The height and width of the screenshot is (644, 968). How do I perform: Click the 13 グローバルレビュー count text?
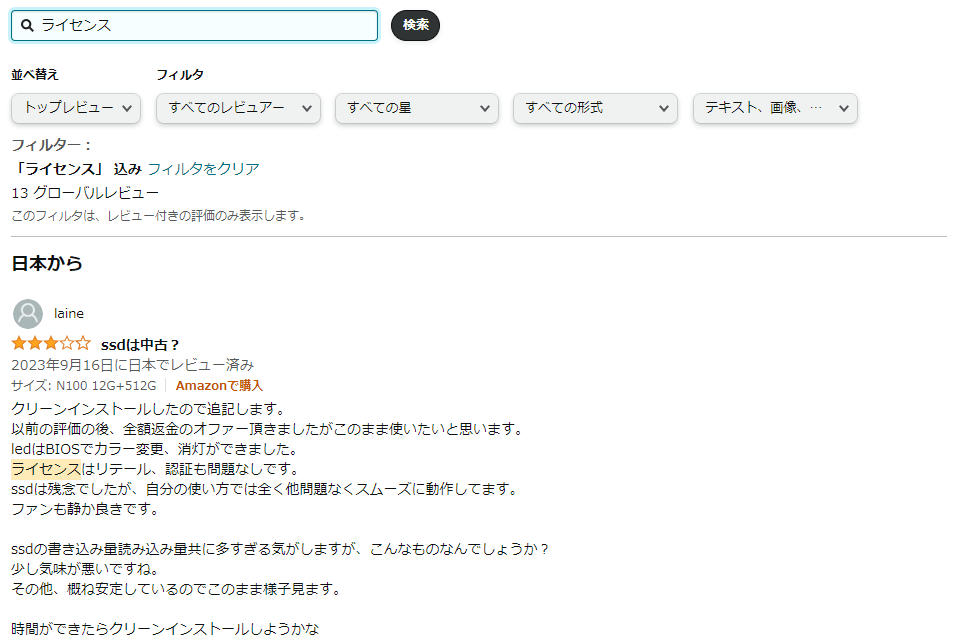click(x=85, y=192)
